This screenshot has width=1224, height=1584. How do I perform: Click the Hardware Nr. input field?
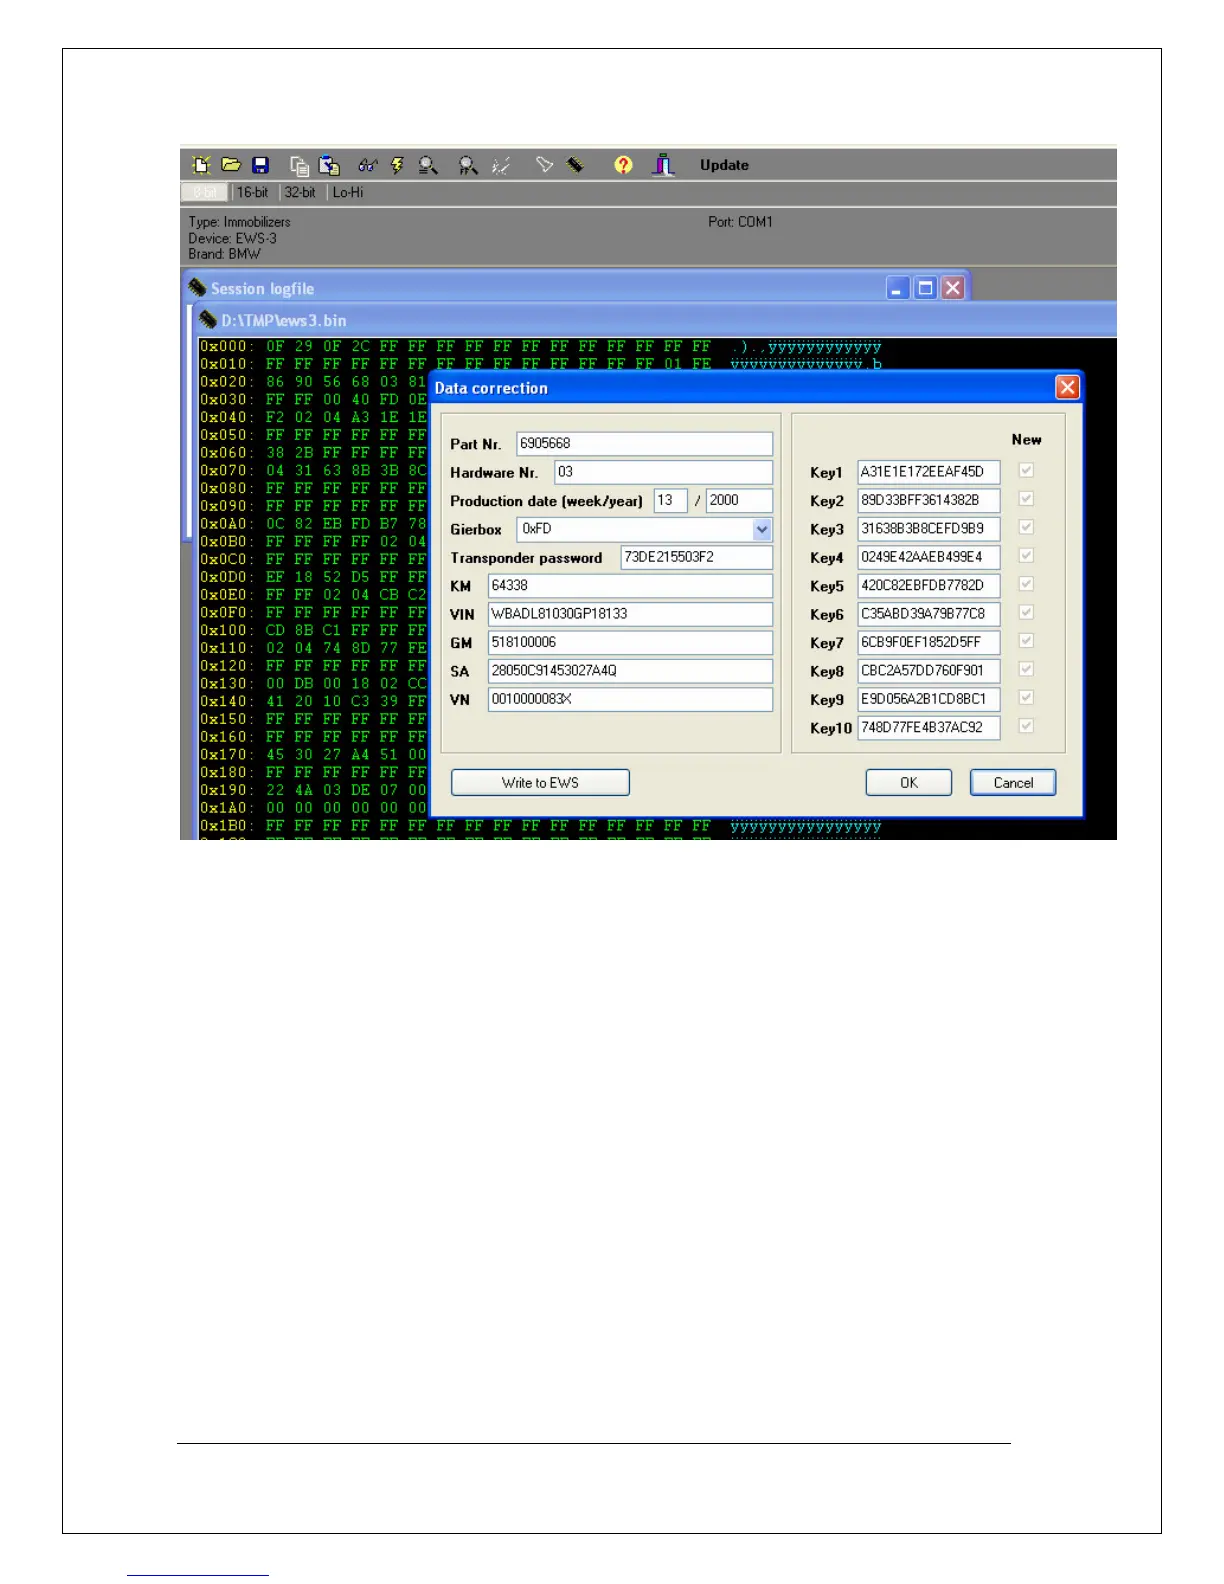pyautogui.click(x=664, y=472)
